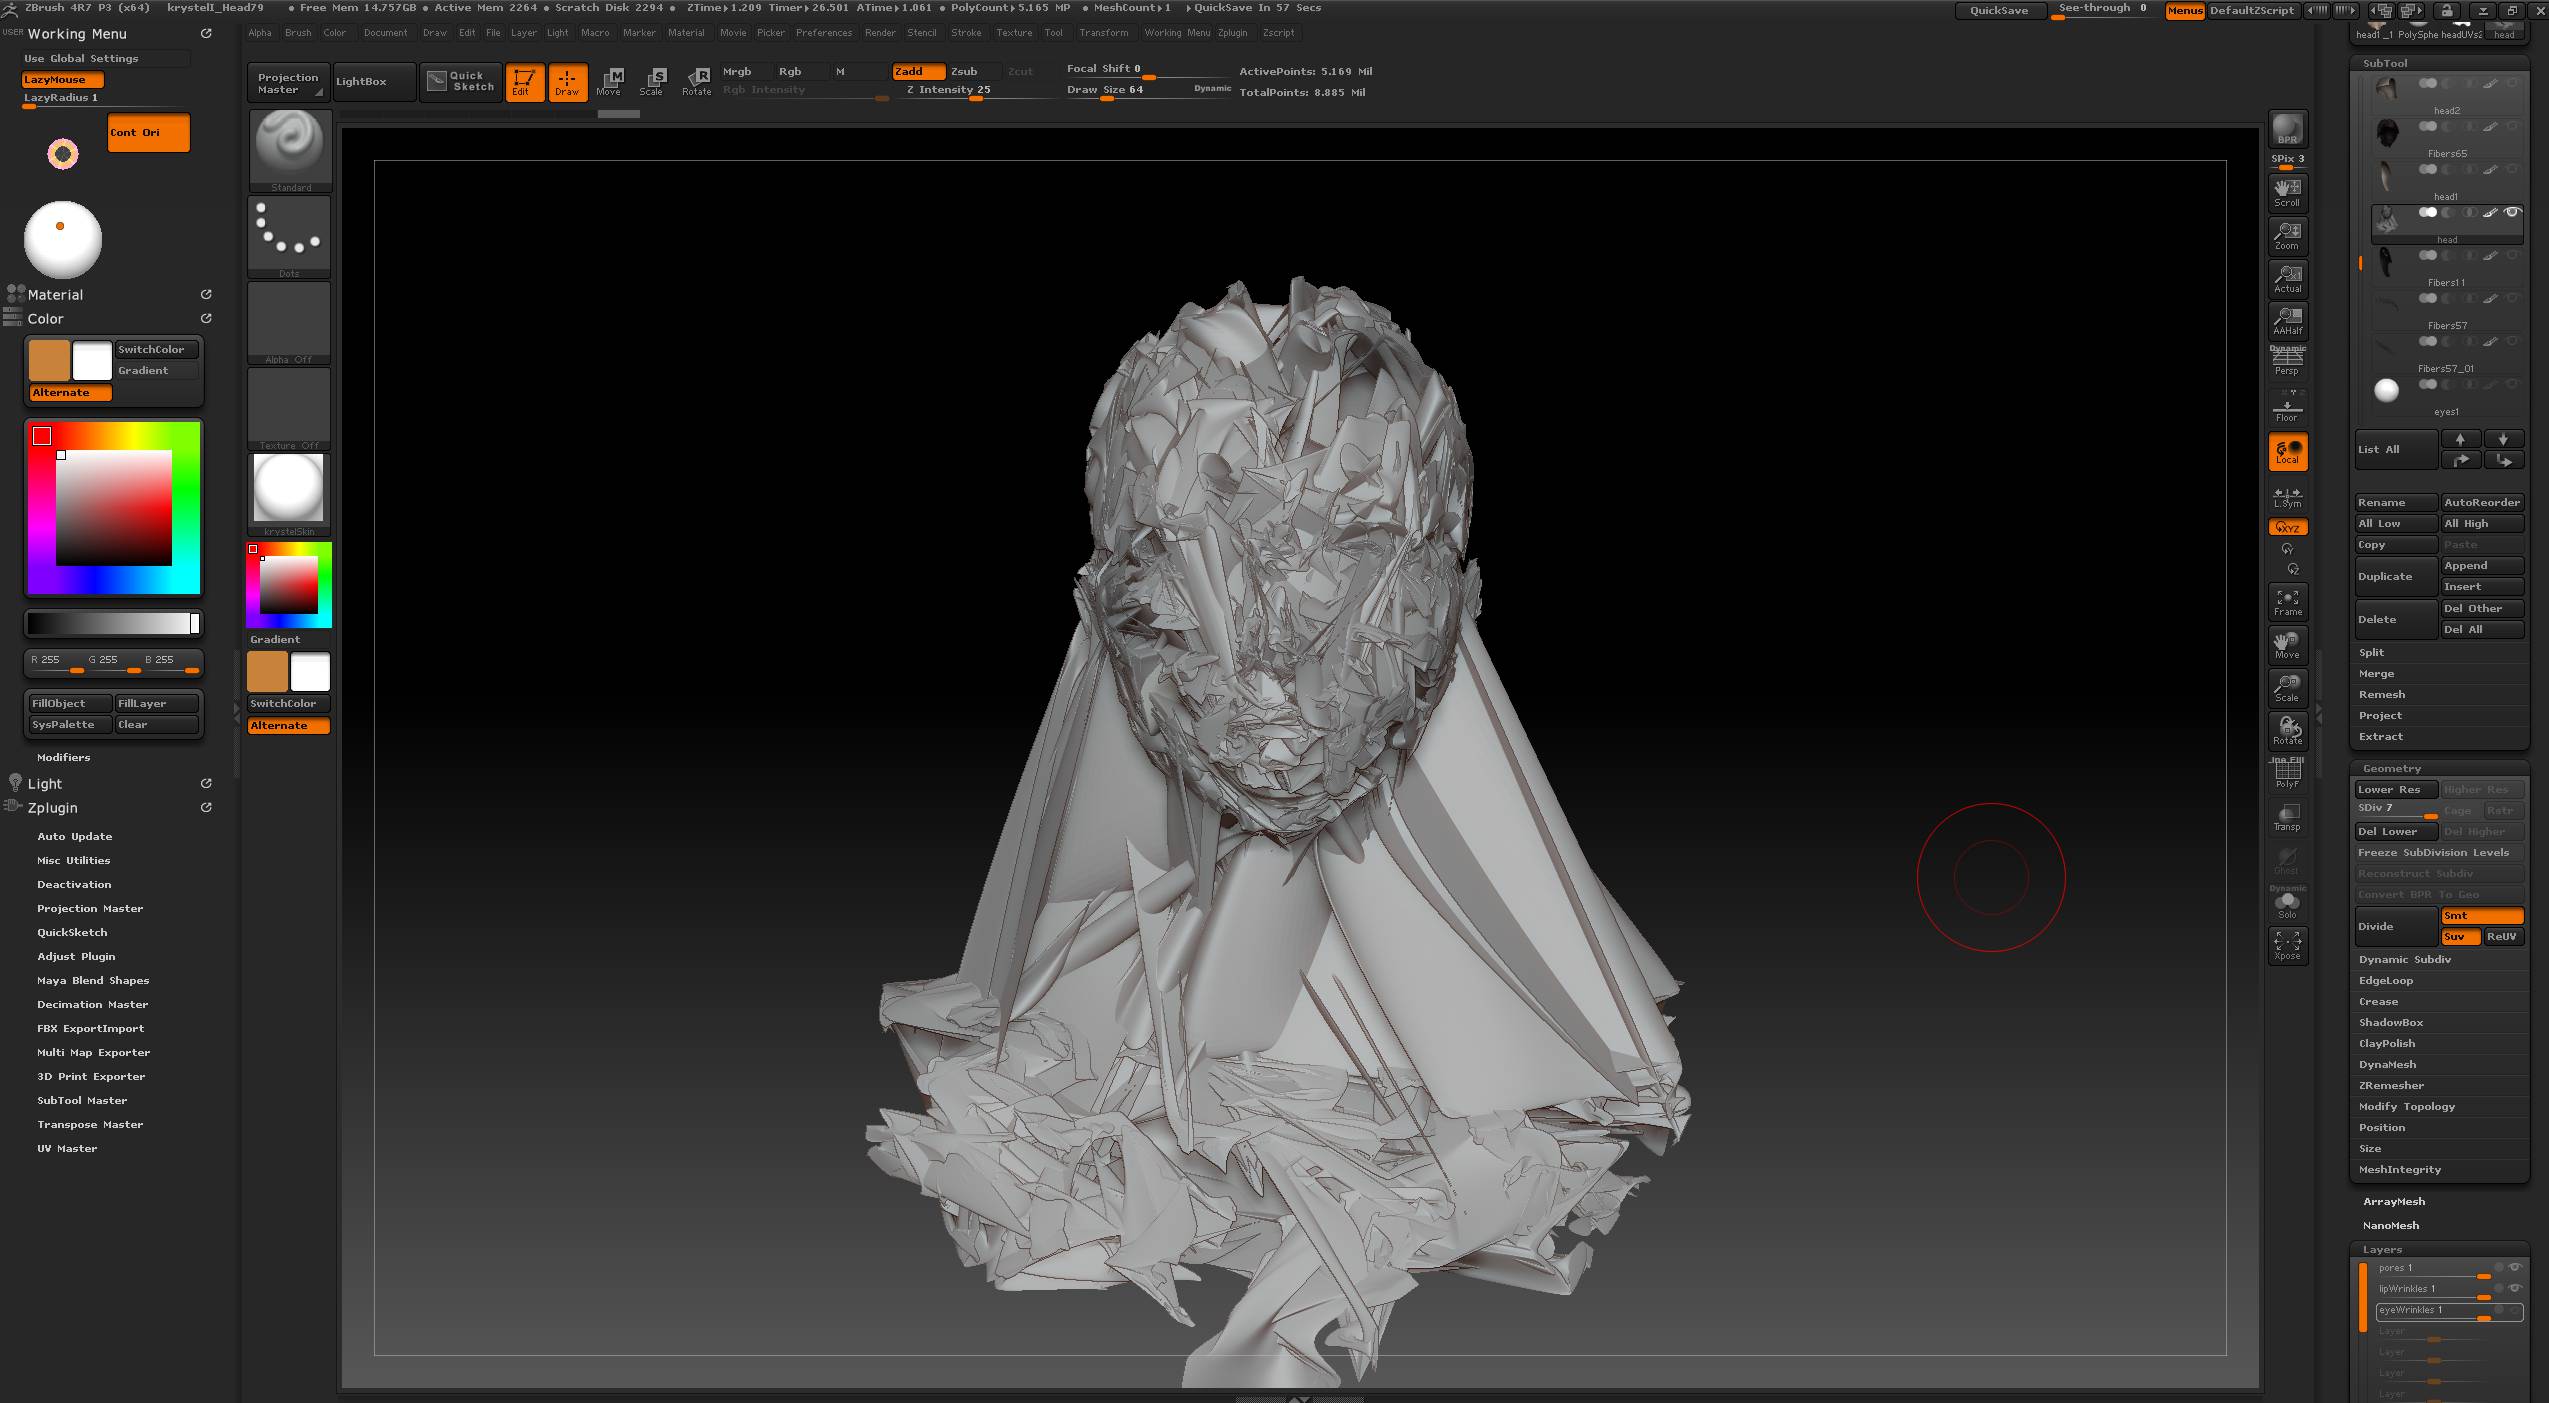Toggle the Local symmetry icon
The height and width of the screenshot is (1403, 2549).
(2287, 451)
